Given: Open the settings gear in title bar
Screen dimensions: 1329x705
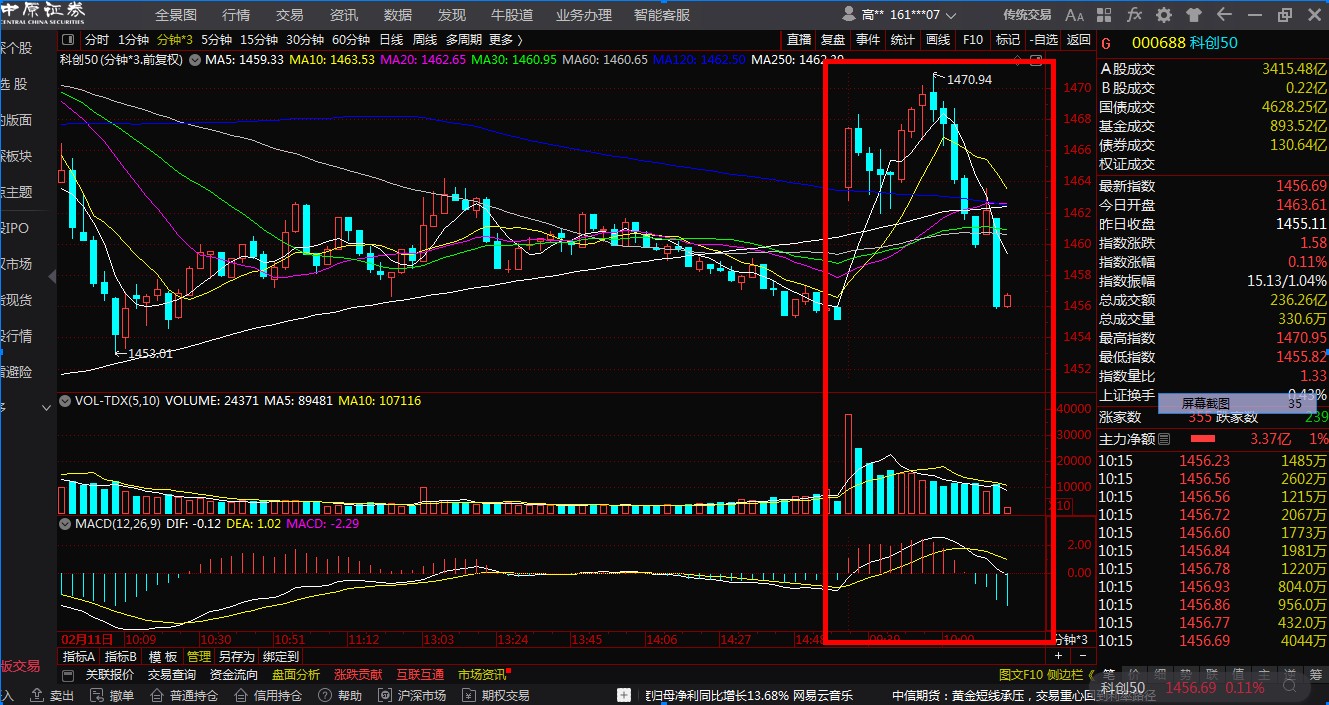Looking at the screenshot, I should coord(1164,15).
